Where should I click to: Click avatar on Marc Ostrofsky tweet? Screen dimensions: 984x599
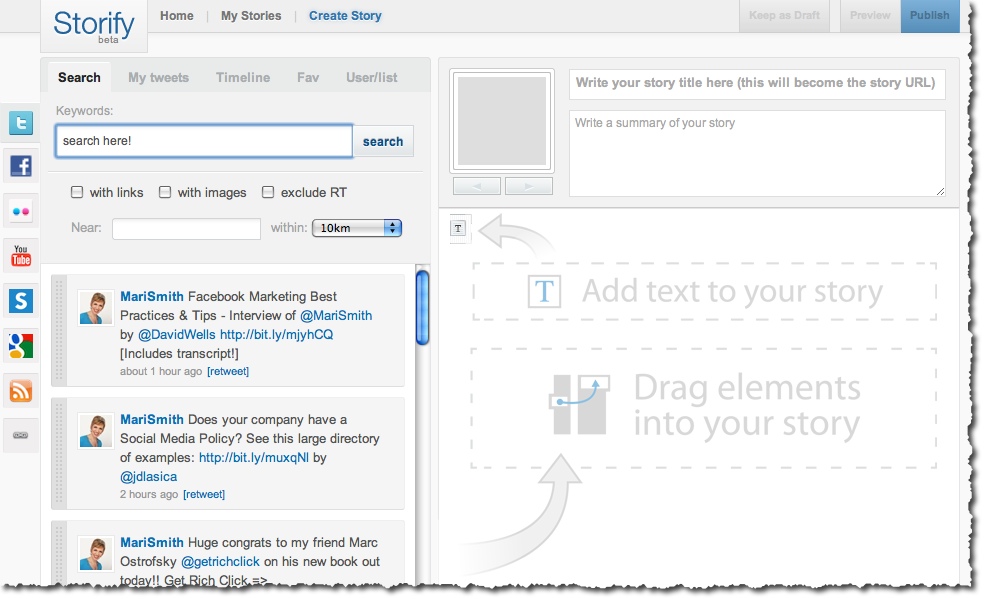coord(96,553)
